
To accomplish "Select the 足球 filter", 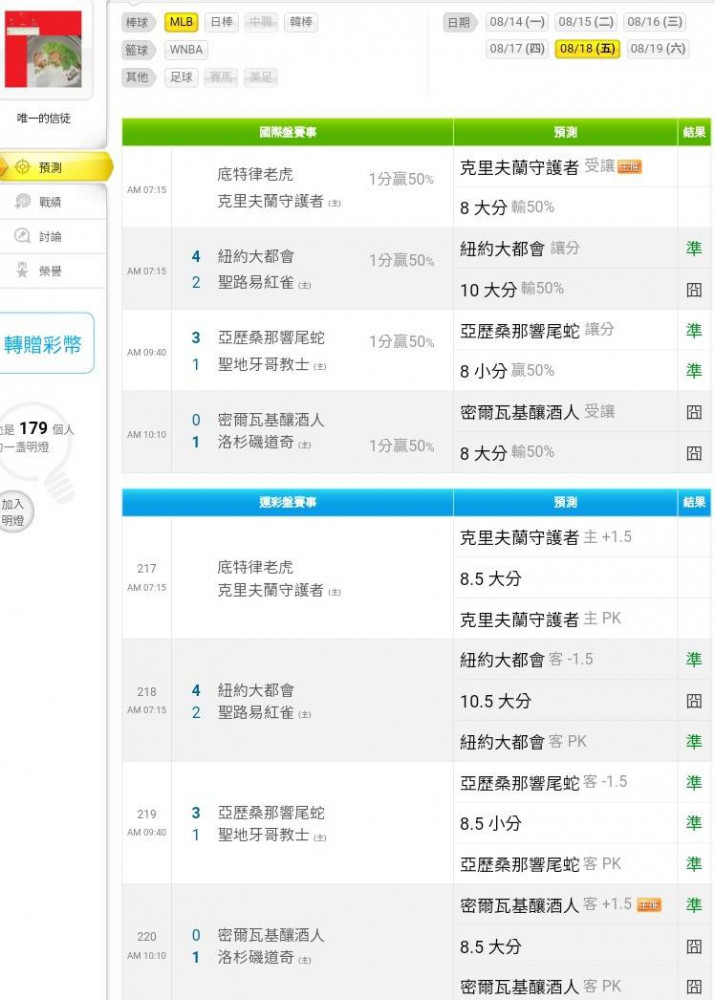I will pyautogui.click(x=181, y=77).
